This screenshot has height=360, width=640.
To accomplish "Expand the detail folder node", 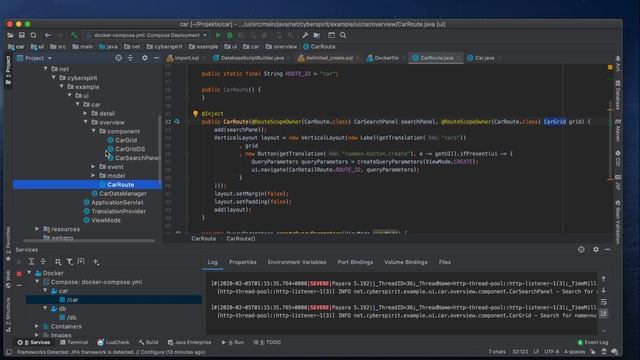I will 86,113.
